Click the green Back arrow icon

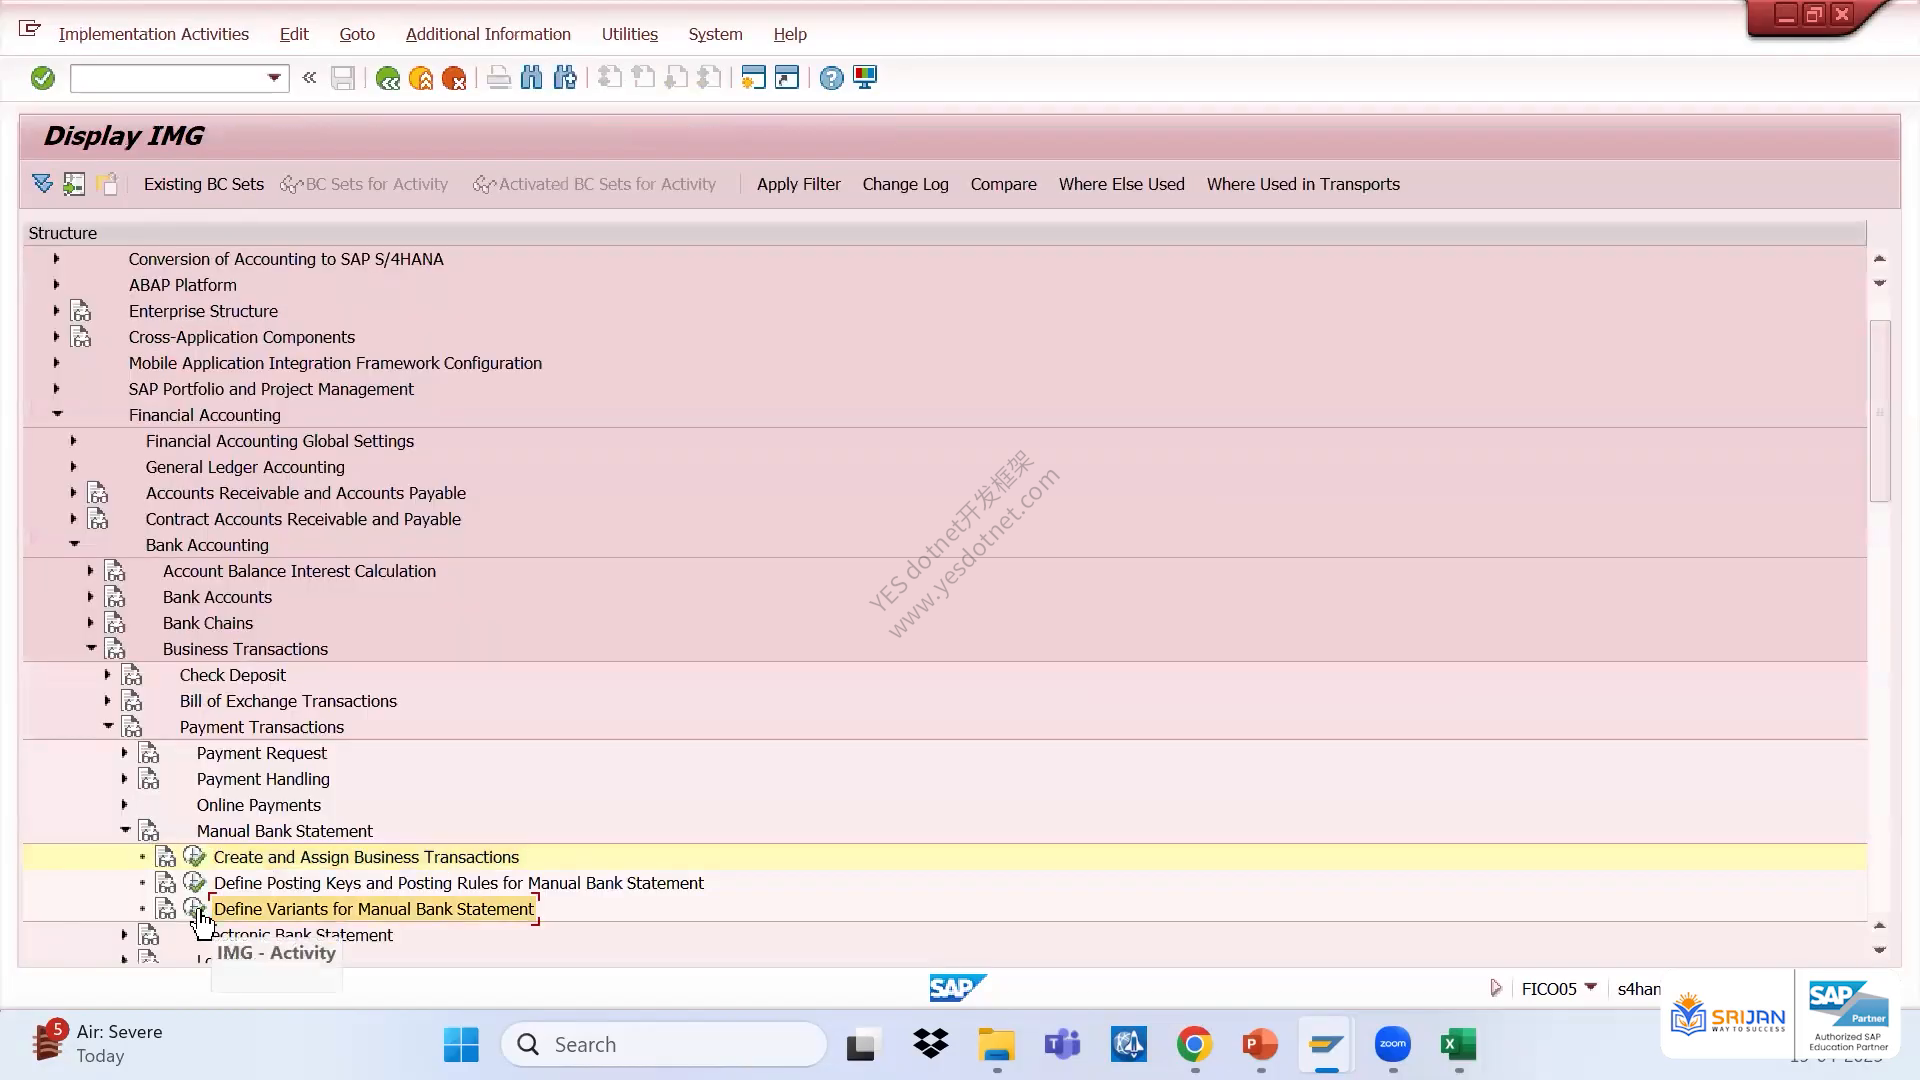tap(388, 78)
